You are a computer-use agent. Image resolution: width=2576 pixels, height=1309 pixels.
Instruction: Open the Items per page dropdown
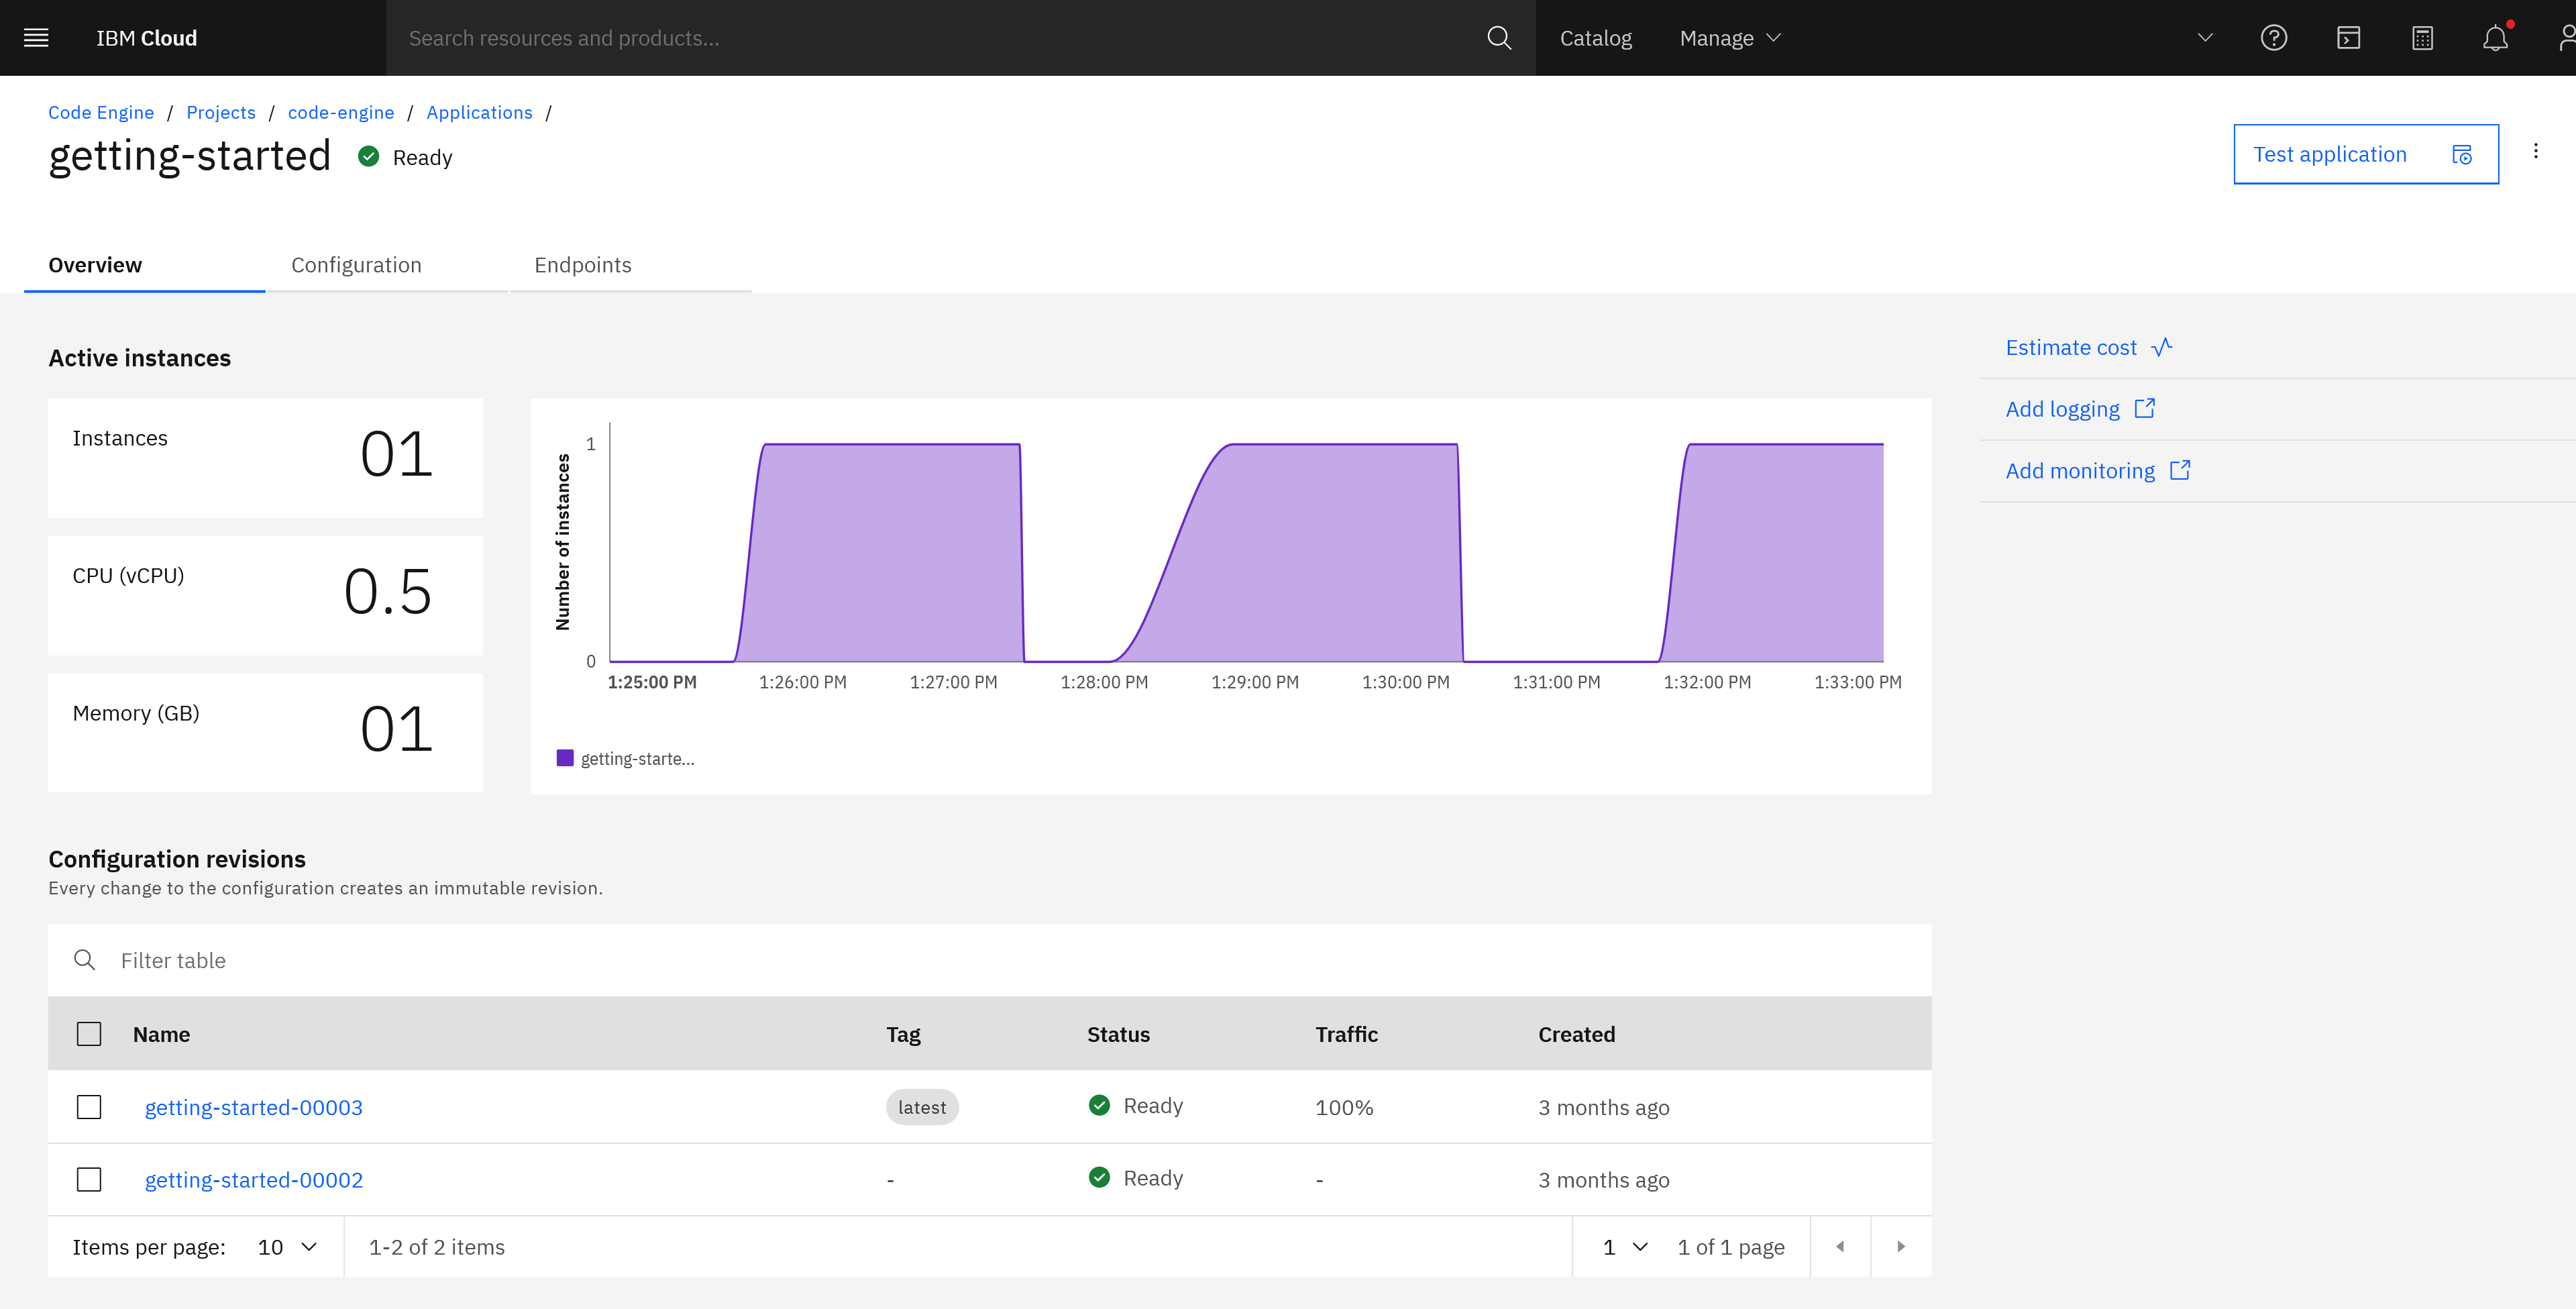click(287, 1247)
